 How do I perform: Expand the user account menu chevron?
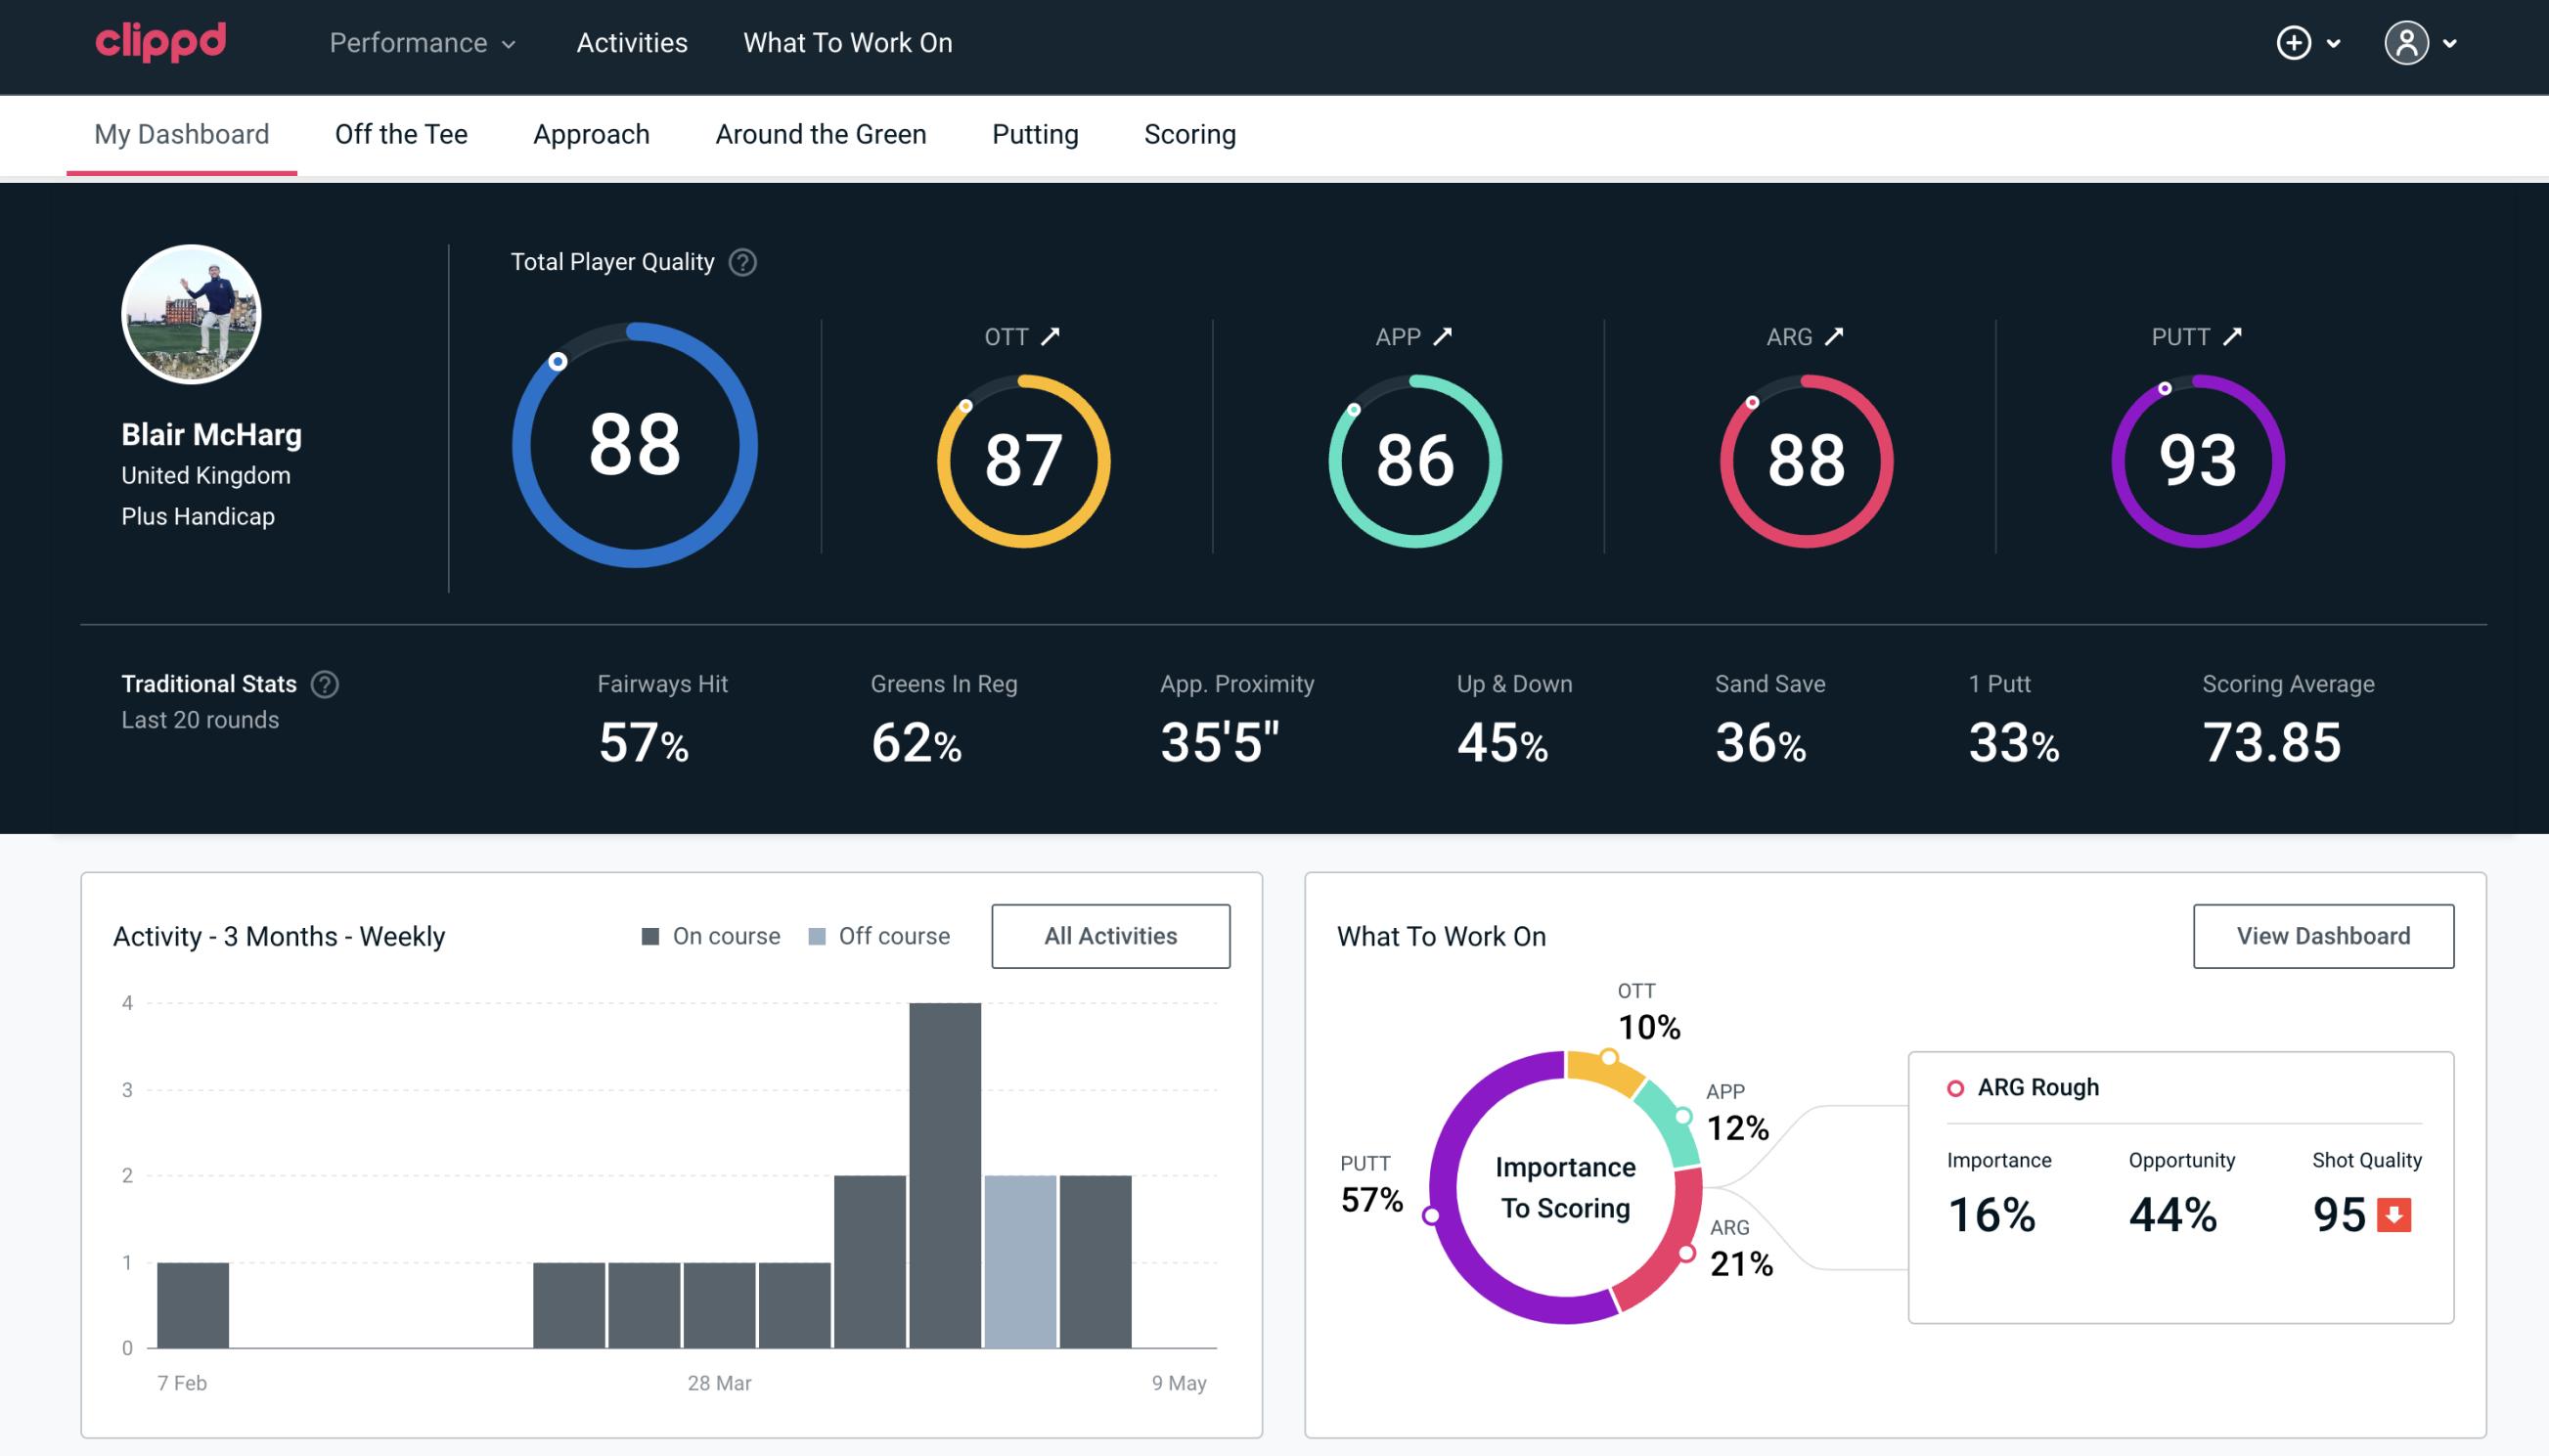pos(2451,42)
